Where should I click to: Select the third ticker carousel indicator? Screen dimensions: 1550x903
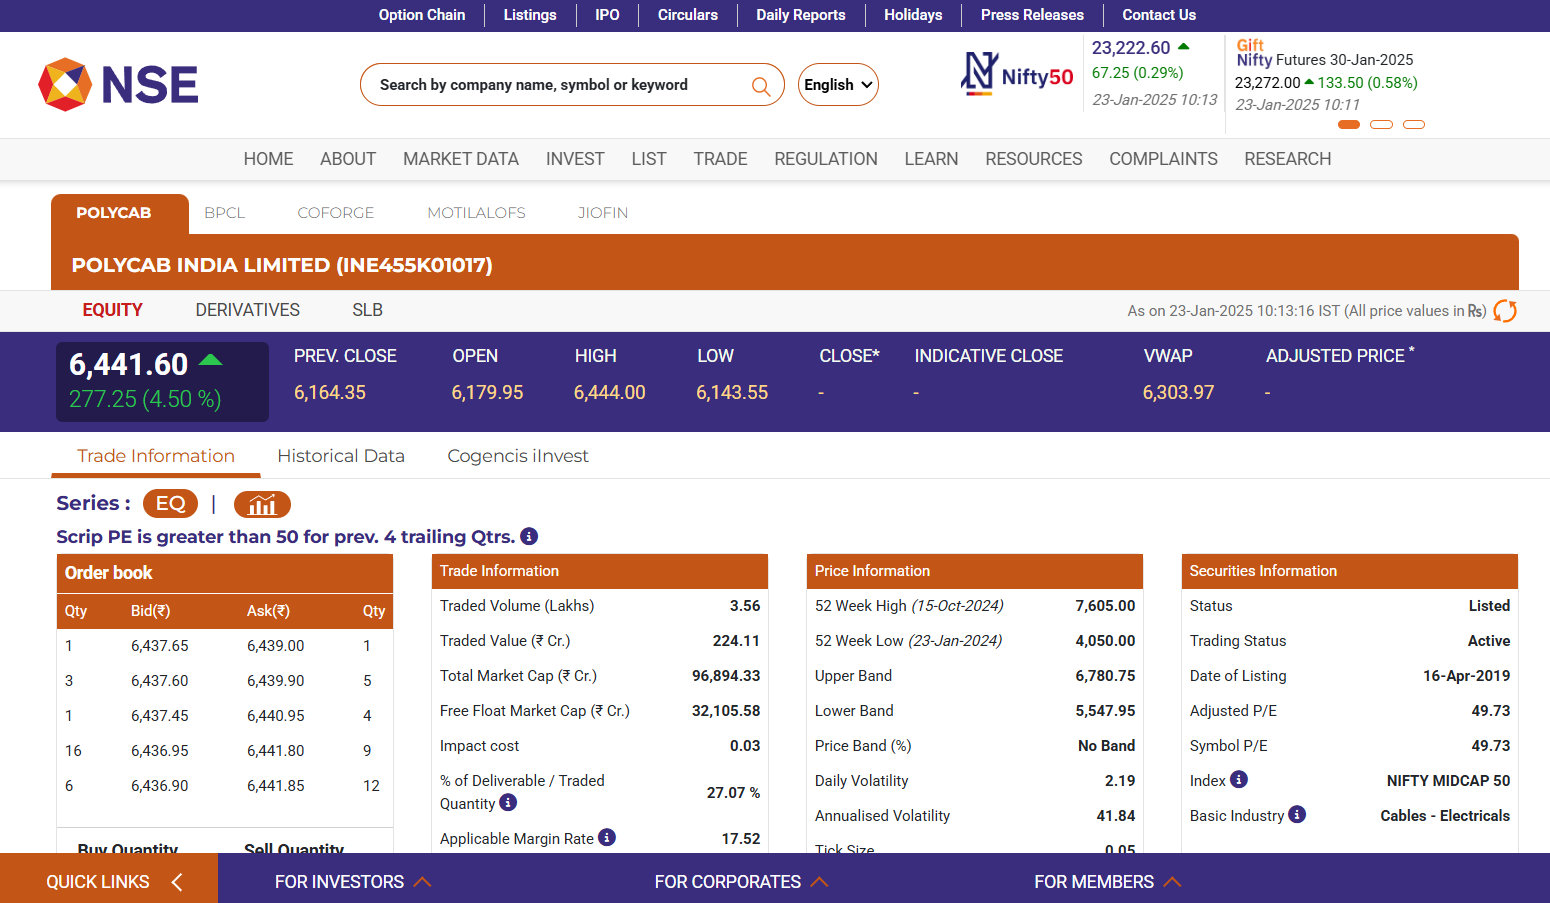[1414, 125]
